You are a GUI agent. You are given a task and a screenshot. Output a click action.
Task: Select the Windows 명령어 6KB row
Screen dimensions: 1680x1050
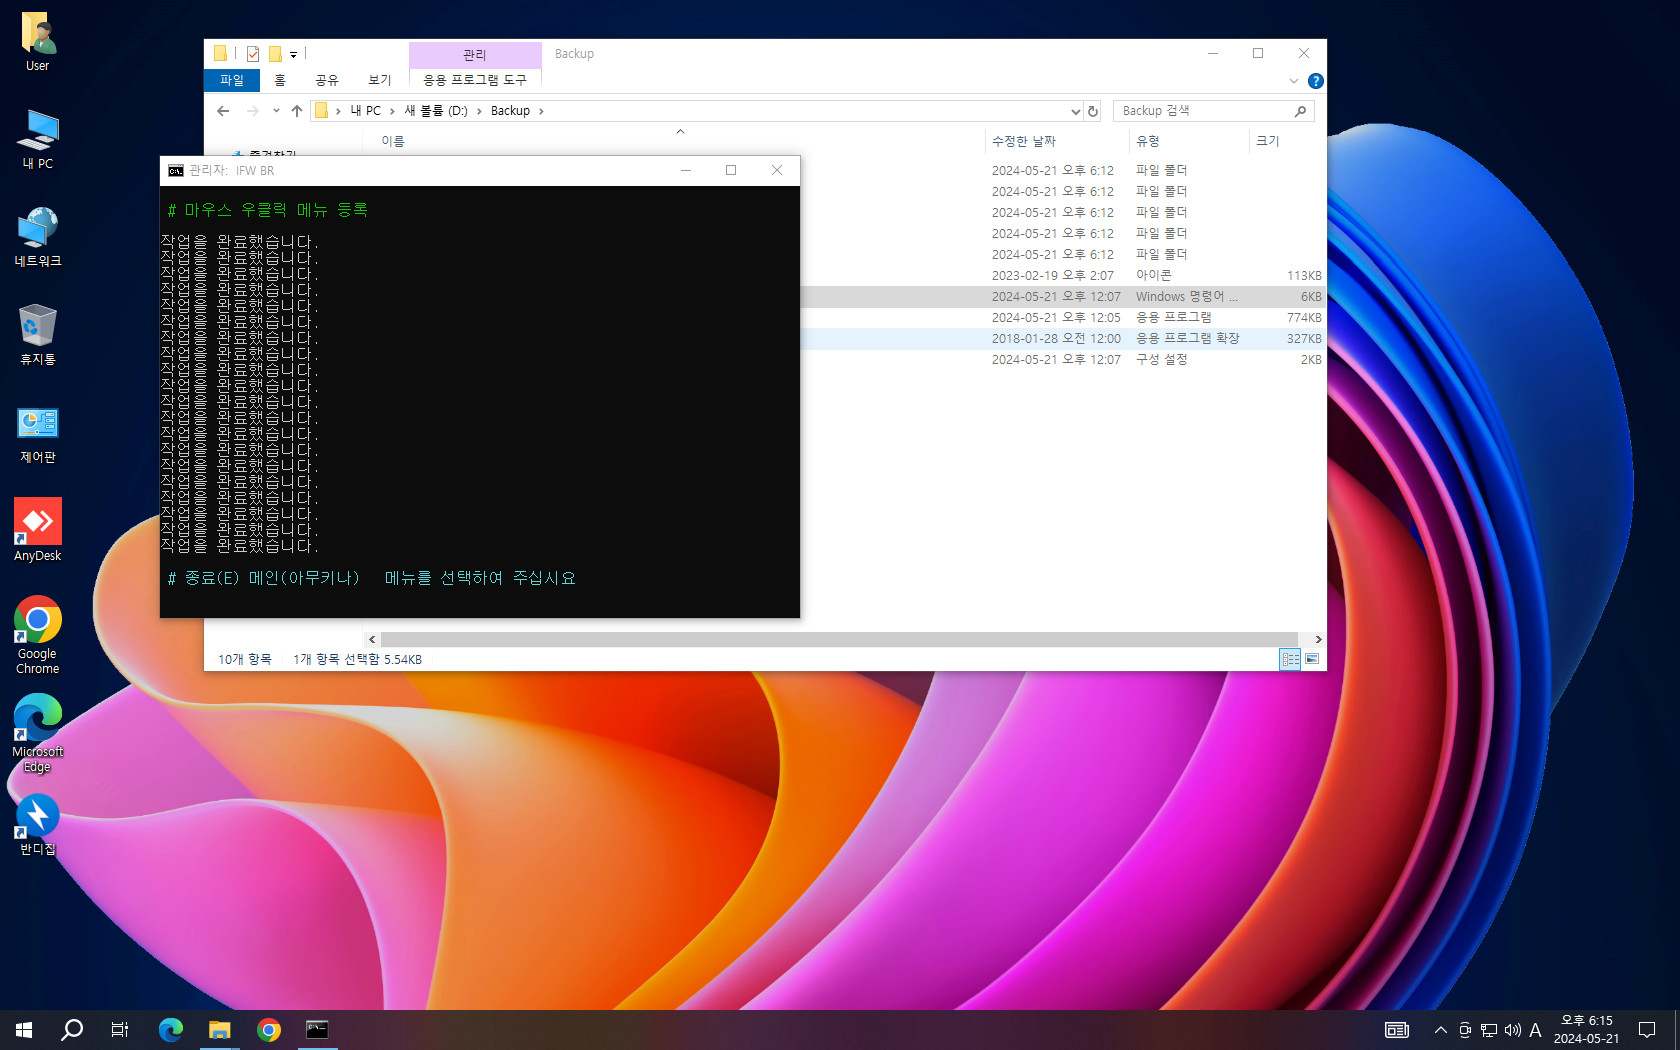click(x=1063, y=297)
